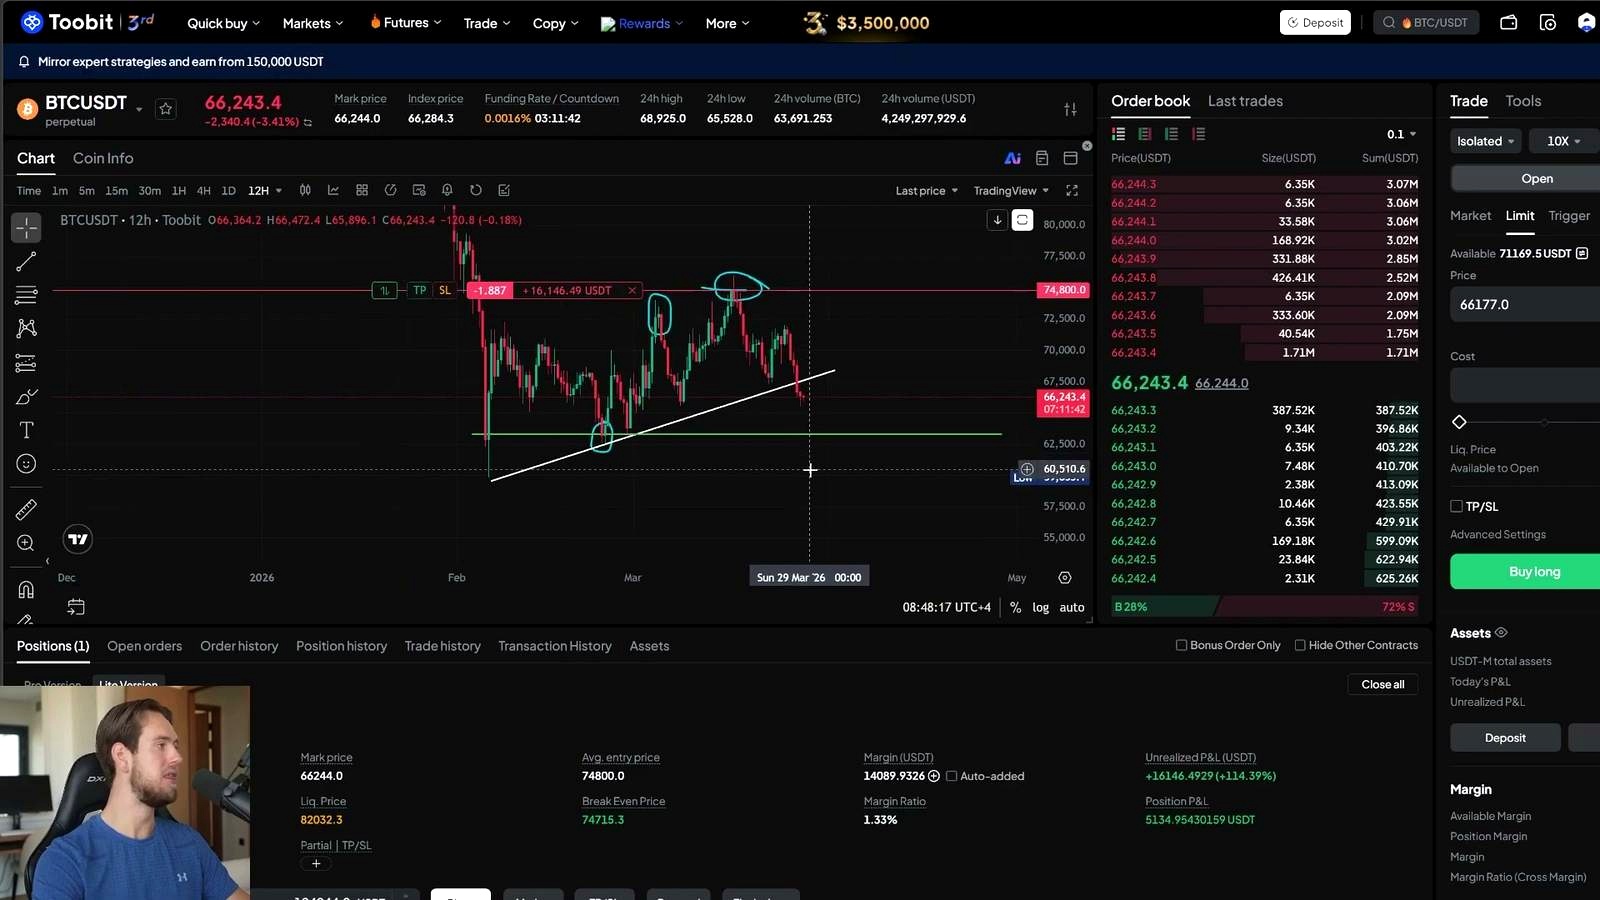Open the chart edit settings icon
The image size is (1600, 900).
[x=504, y=190]
